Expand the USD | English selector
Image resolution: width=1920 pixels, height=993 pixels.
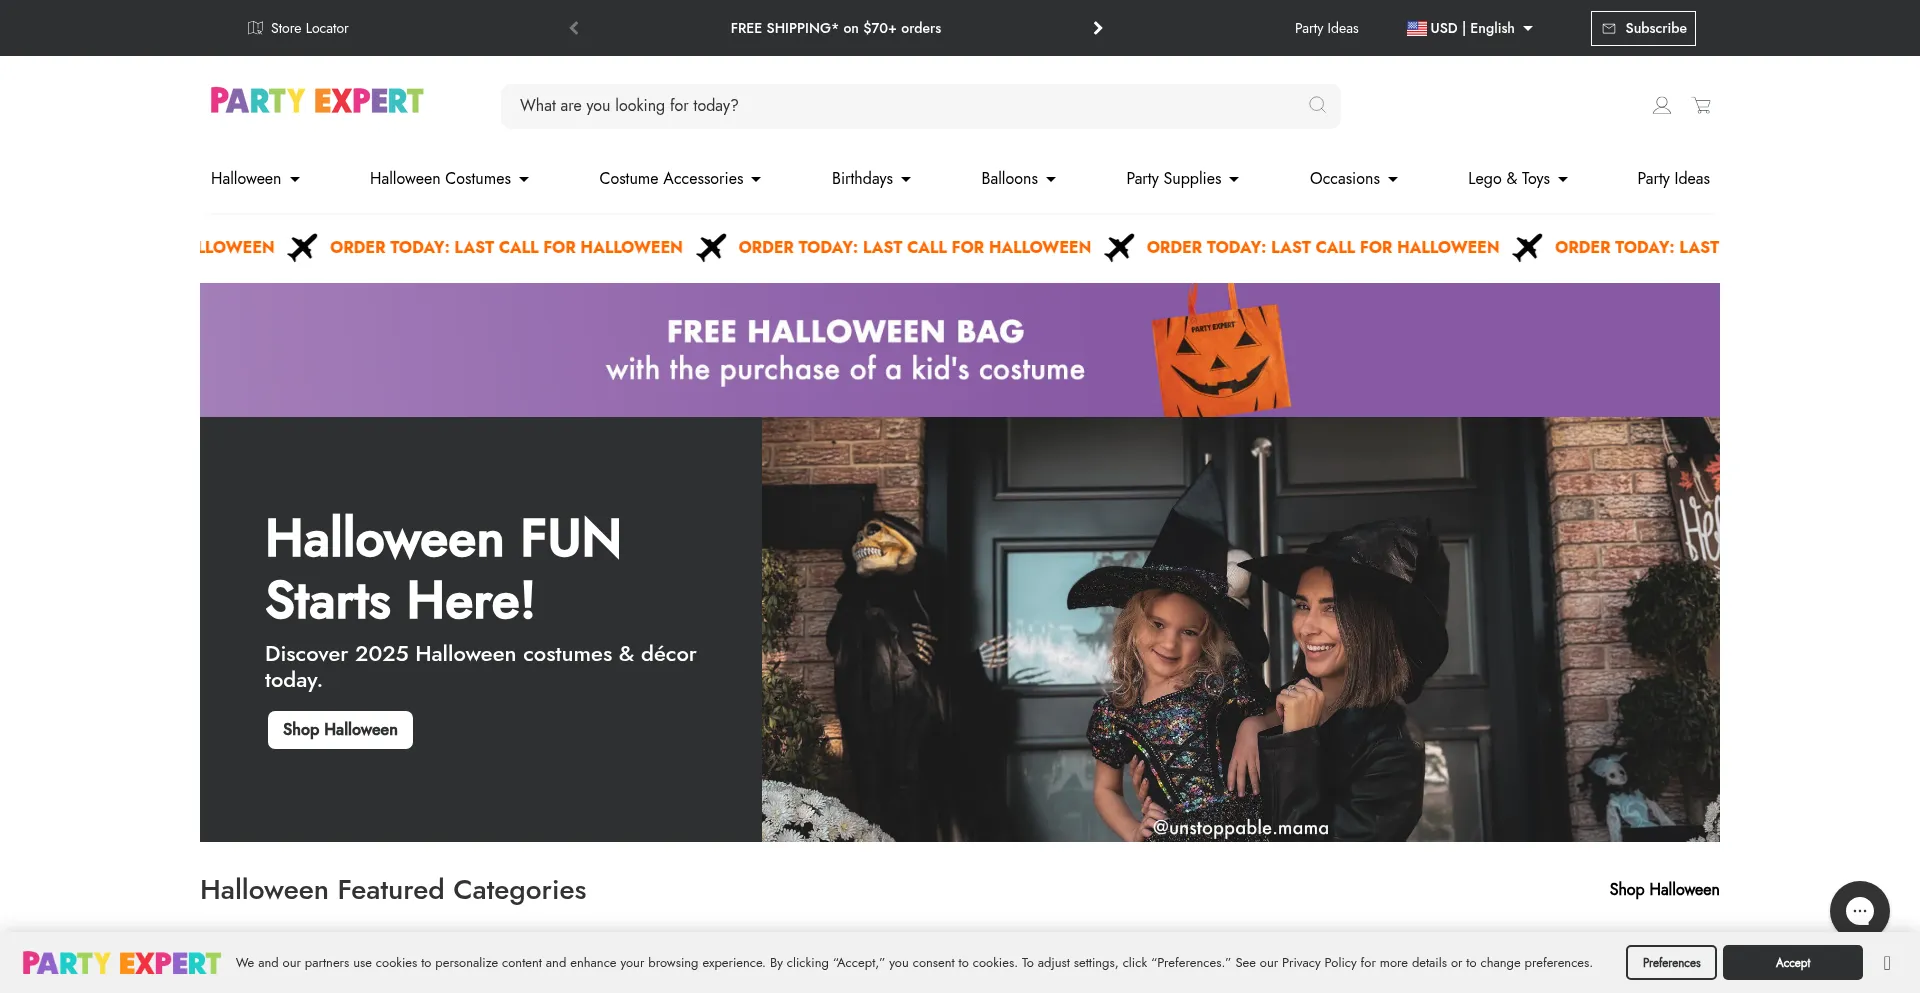(1470, 28)
